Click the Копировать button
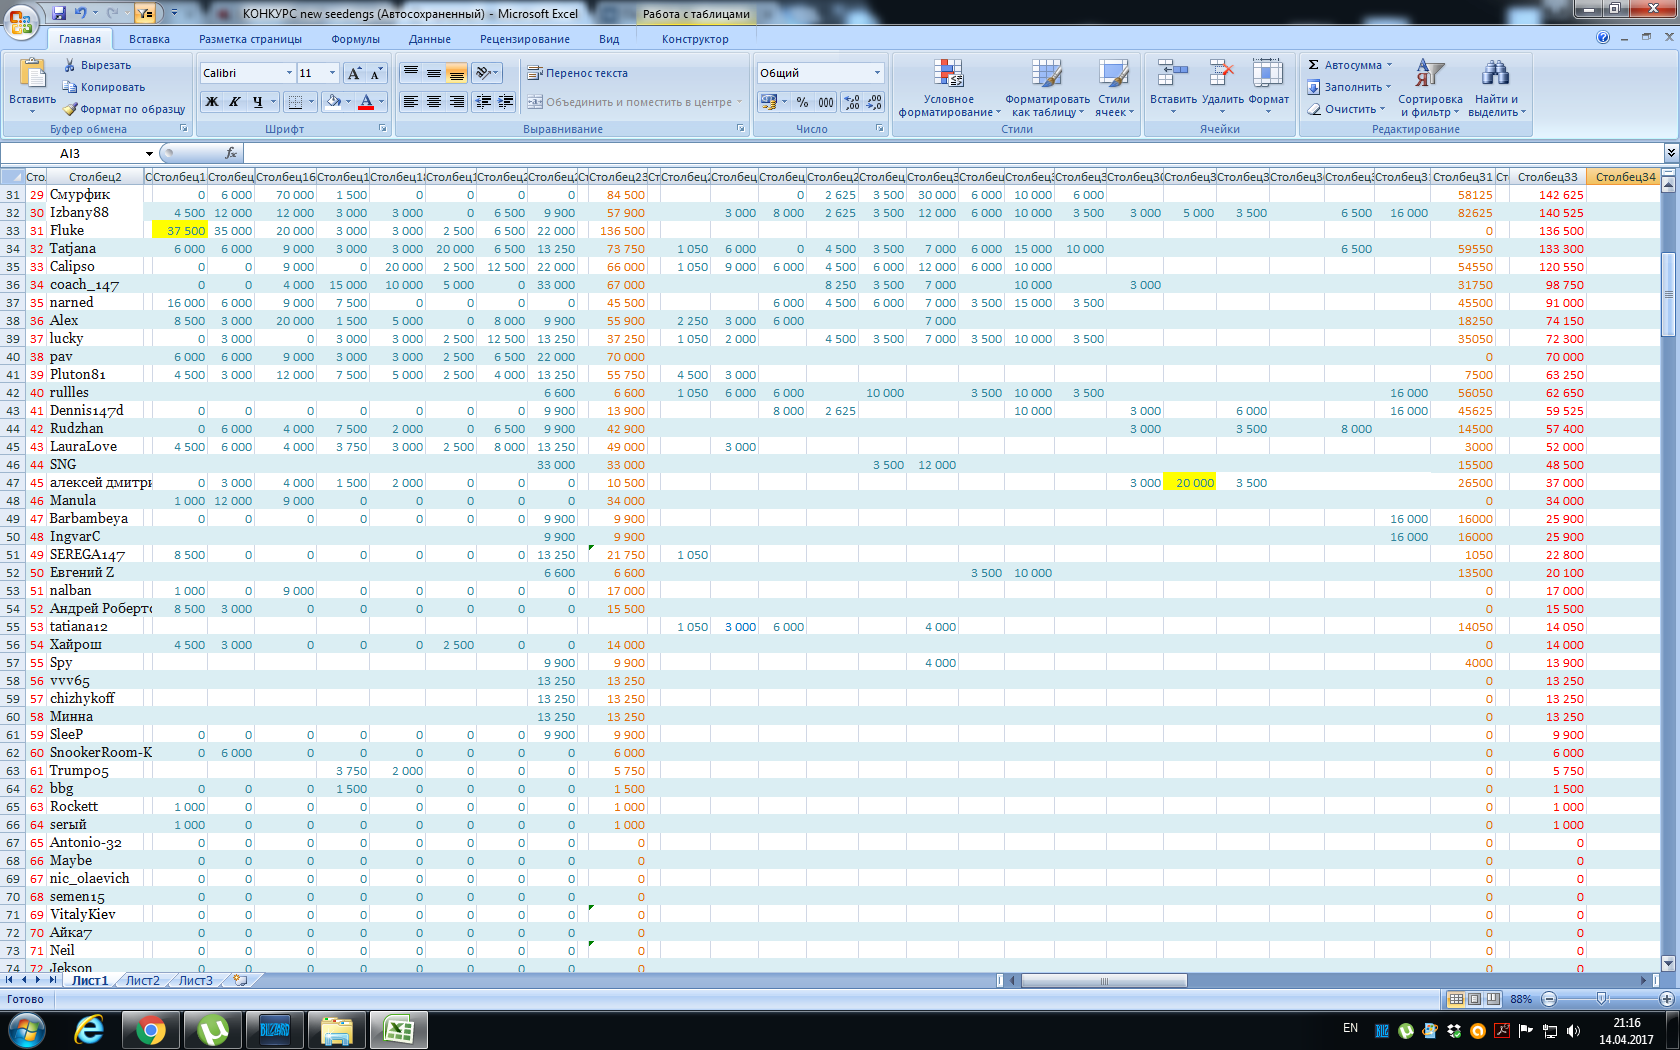 click(104, 87)
